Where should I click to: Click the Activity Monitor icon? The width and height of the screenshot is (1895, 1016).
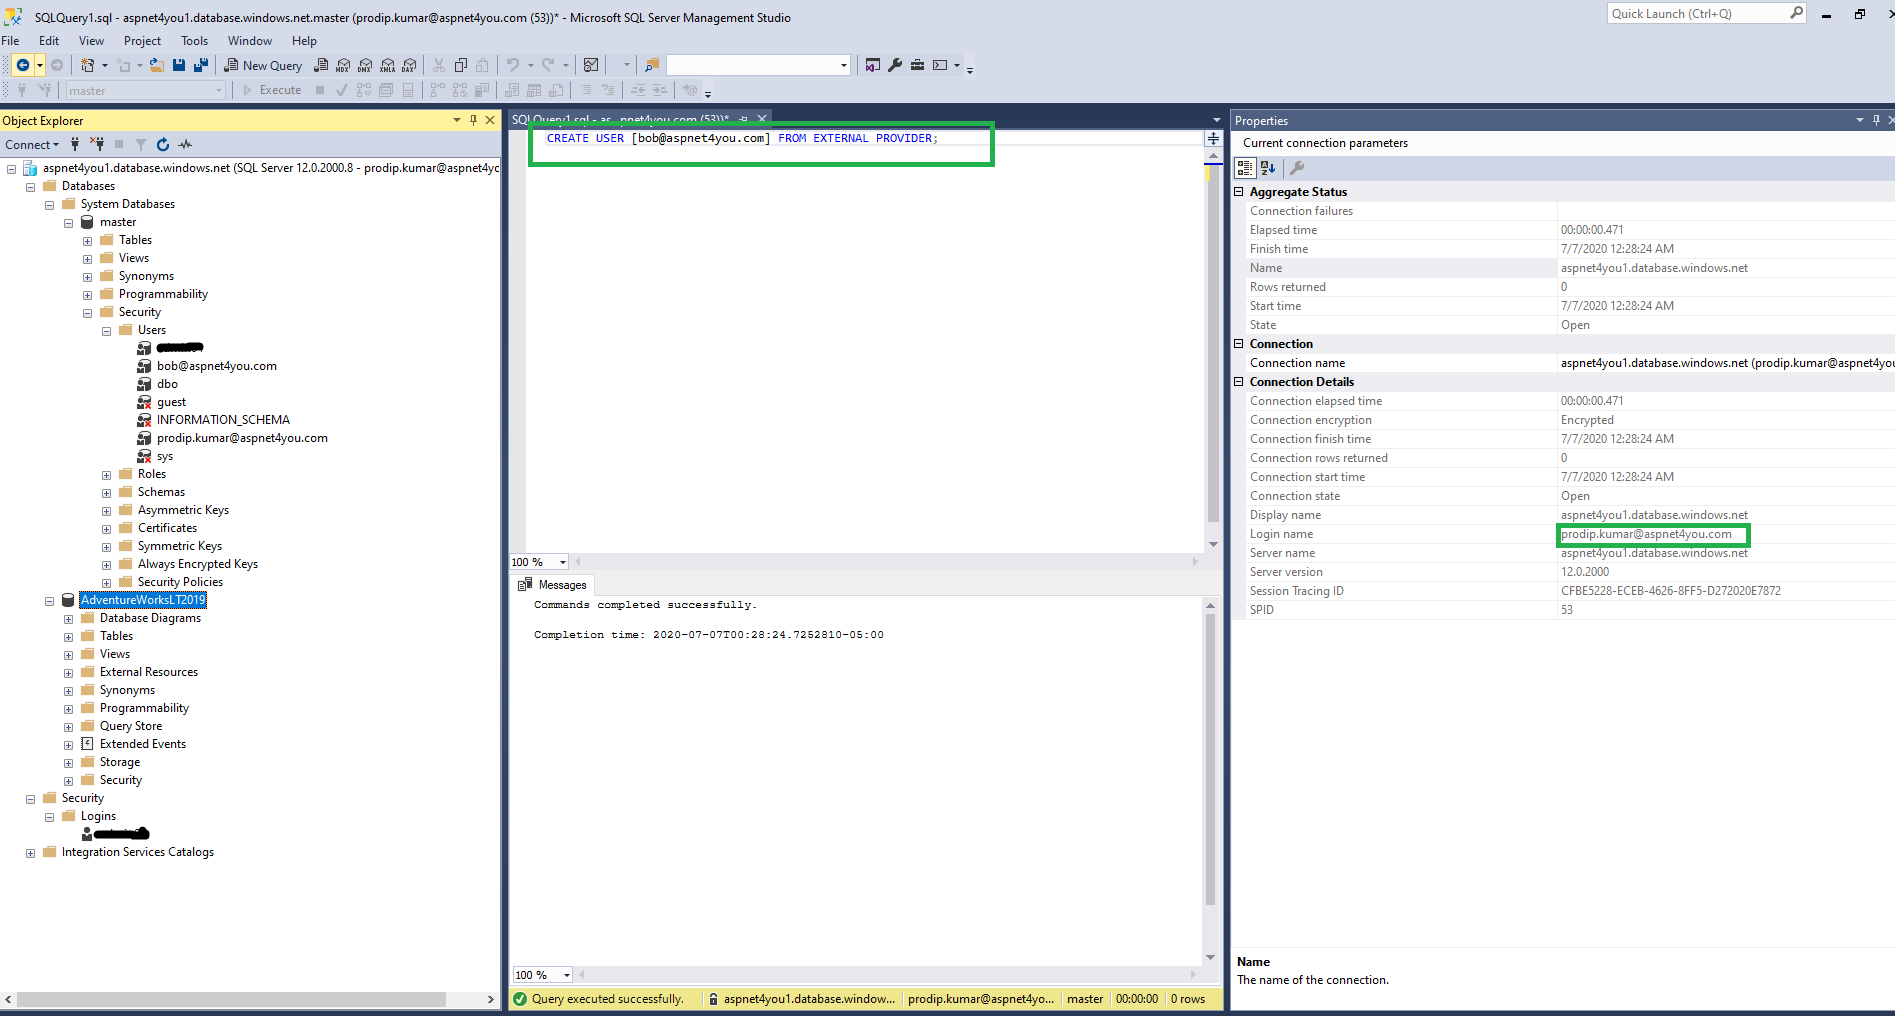pos(591,65)
